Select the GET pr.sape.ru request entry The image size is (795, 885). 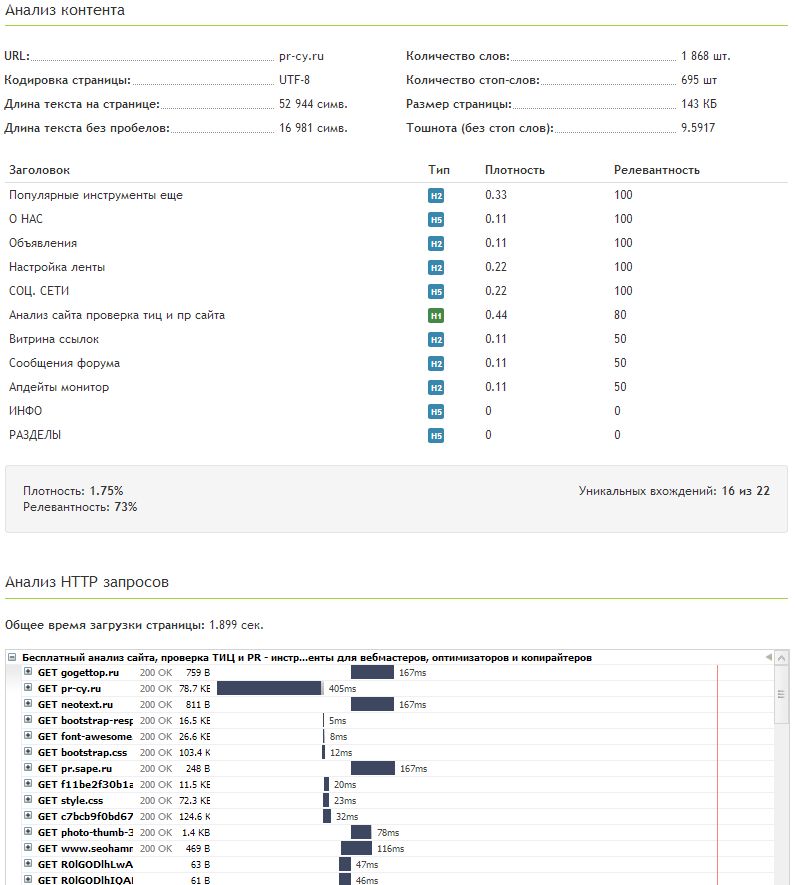click(75, 768)
